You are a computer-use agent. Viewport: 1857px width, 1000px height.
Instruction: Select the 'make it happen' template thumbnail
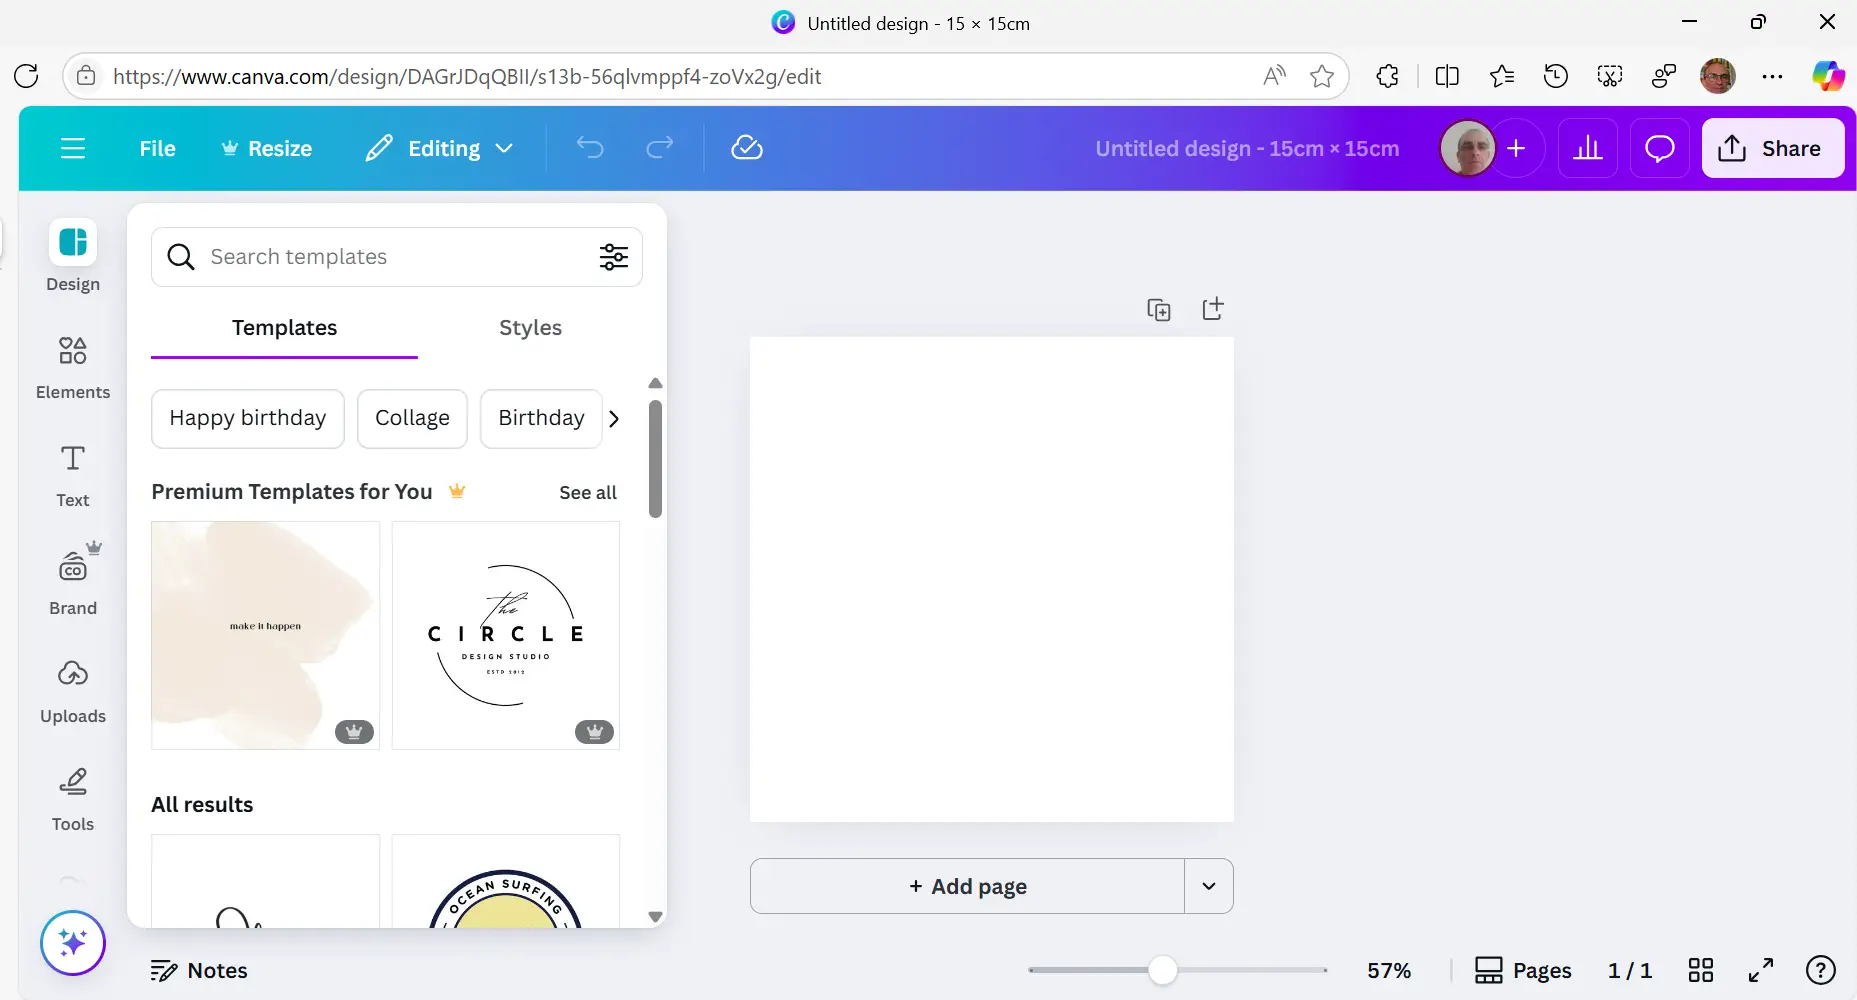265,635
